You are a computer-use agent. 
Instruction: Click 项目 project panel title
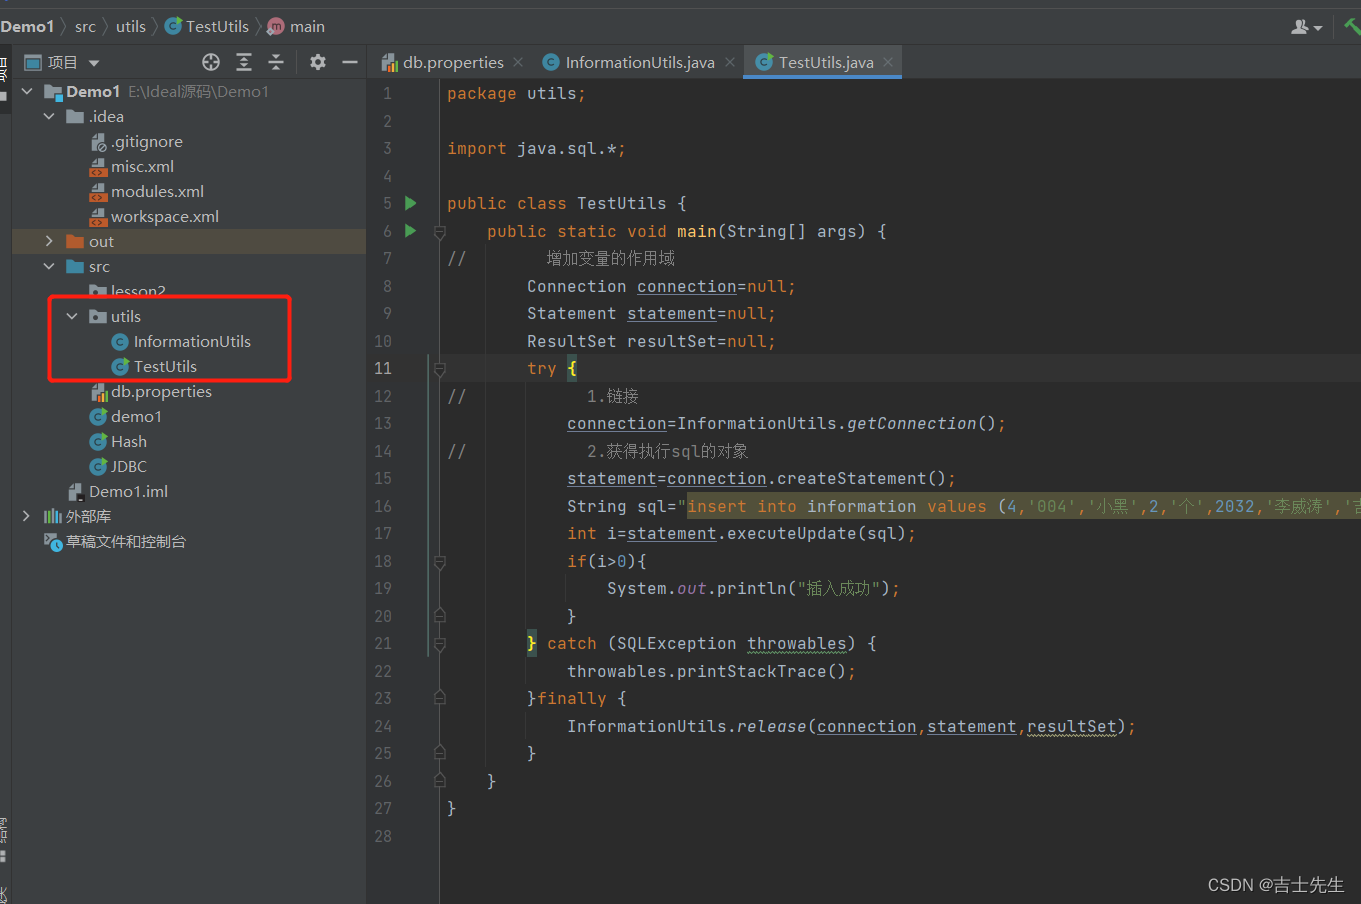pos(62,63)
